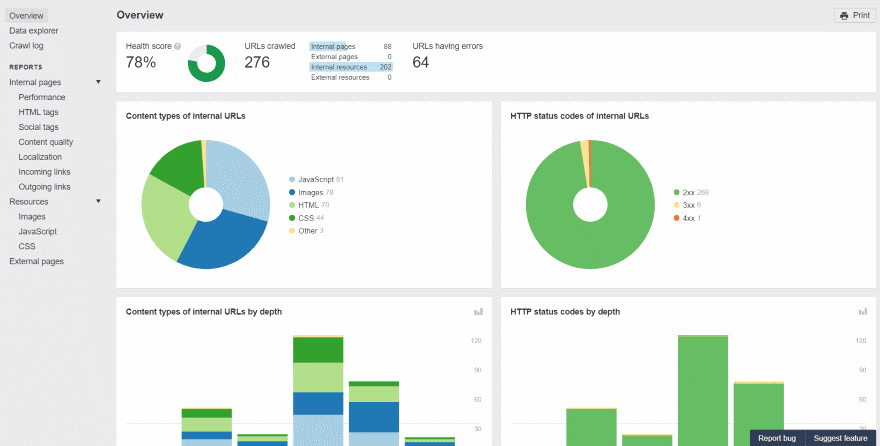Click the Report bug button
The image size is (880, 446).
[x=776, y=438]
